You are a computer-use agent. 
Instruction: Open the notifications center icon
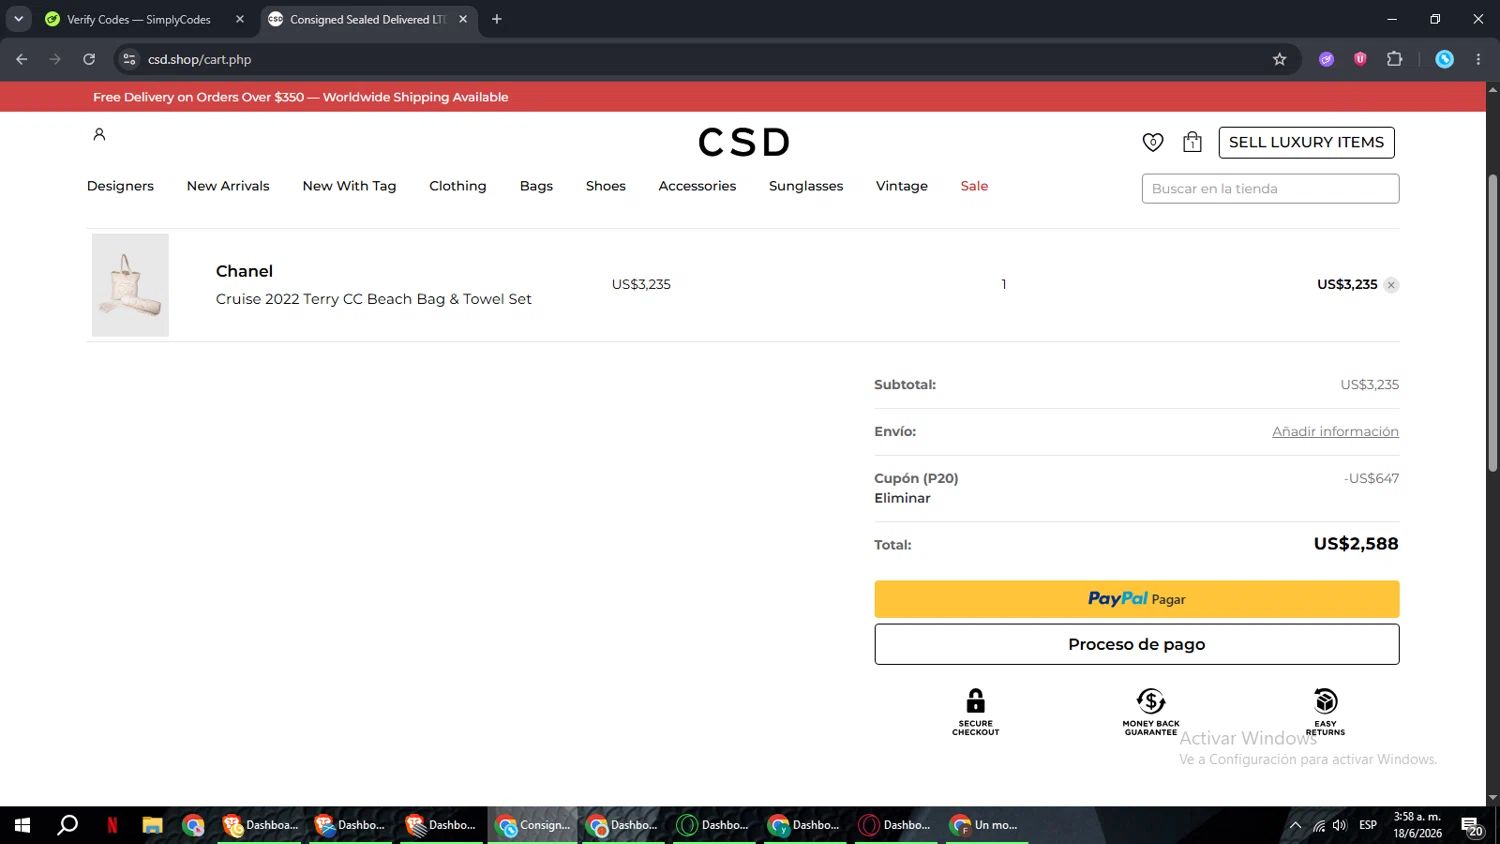pyautogui.click(x=1472, y=826)
